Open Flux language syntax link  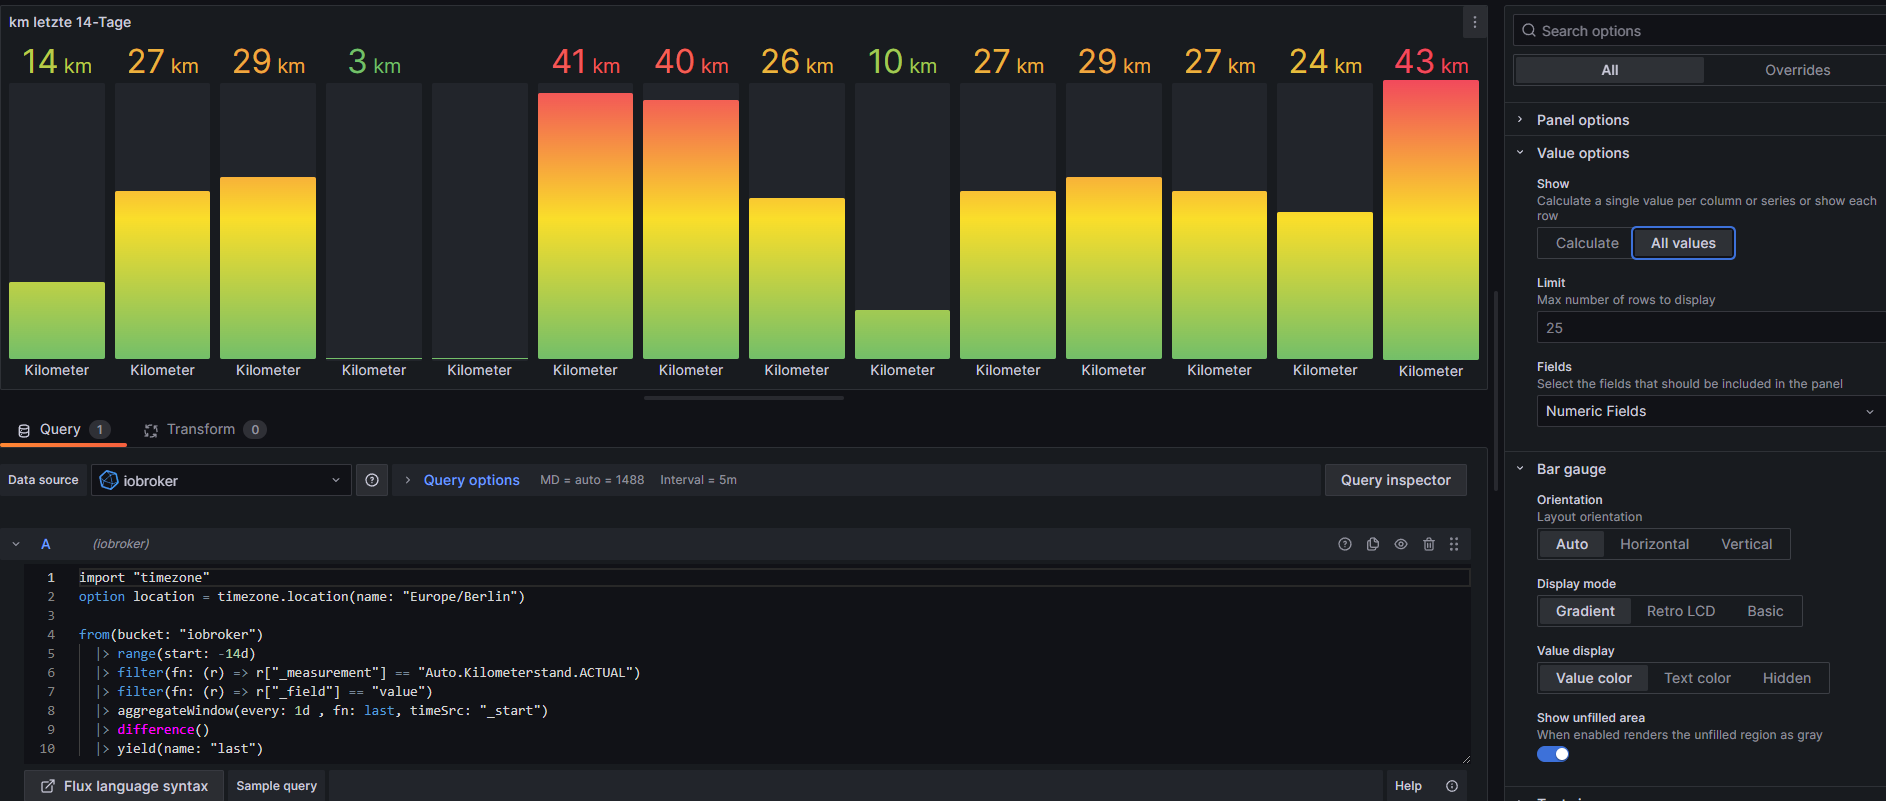[124, 786]
